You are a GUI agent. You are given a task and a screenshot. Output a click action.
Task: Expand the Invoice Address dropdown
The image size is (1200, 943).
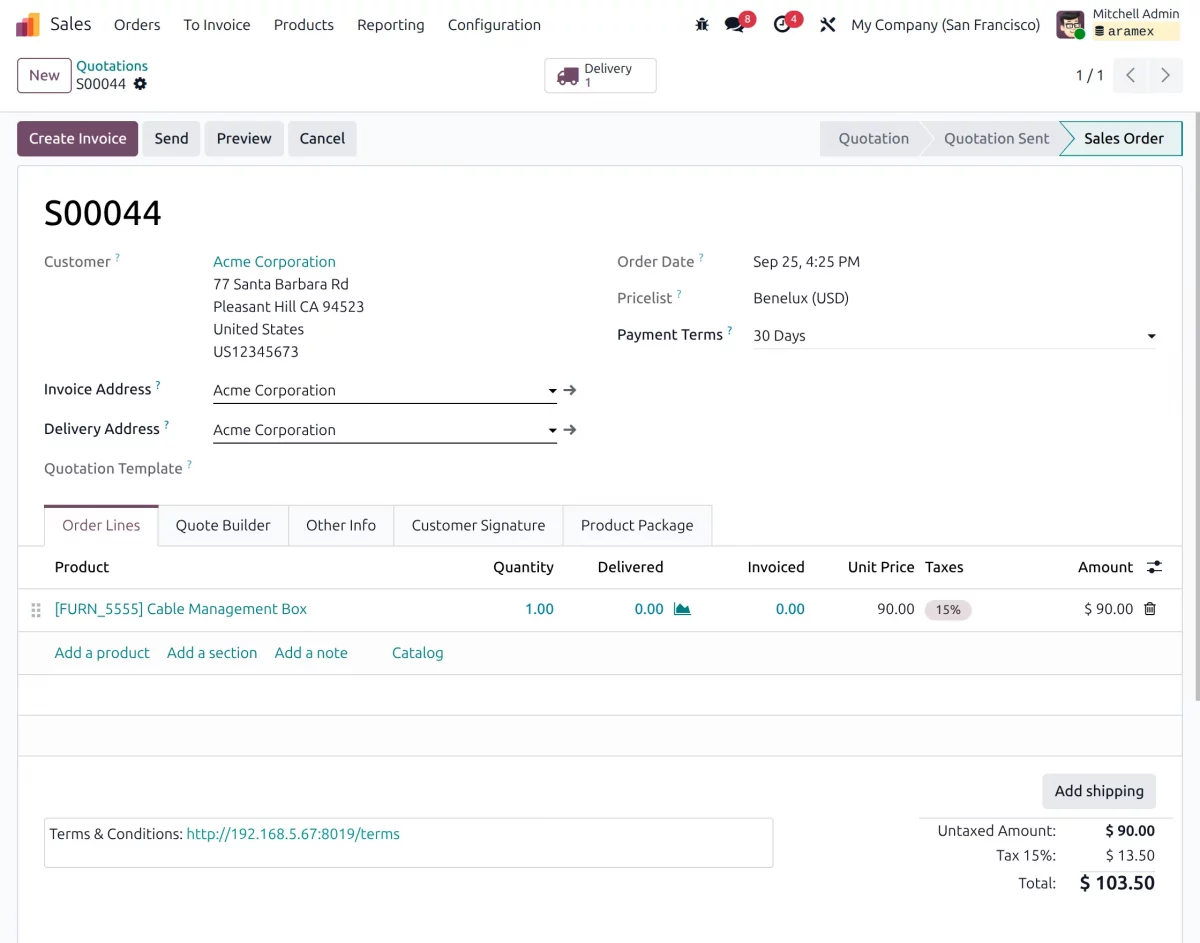pos(552,391)
